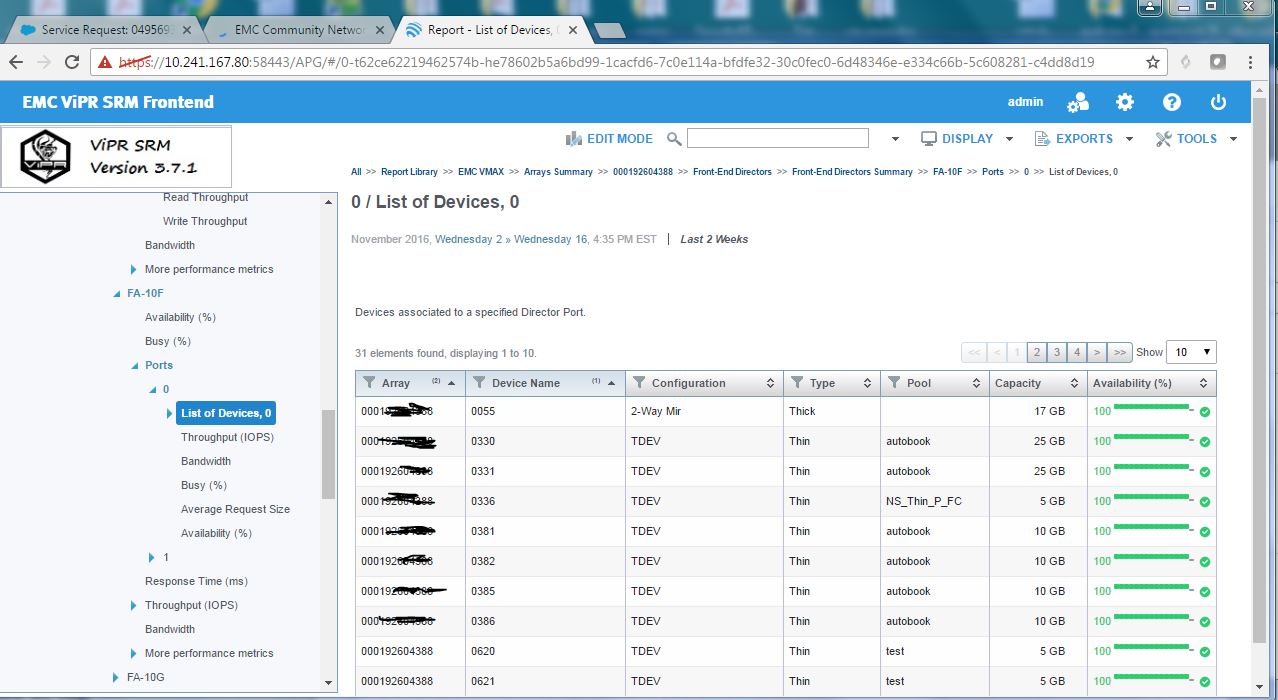This screenshot has height=700, width=1278.
Task: Open the help question mark icon
Action: pyautogui.click(x=1172, y=102)
